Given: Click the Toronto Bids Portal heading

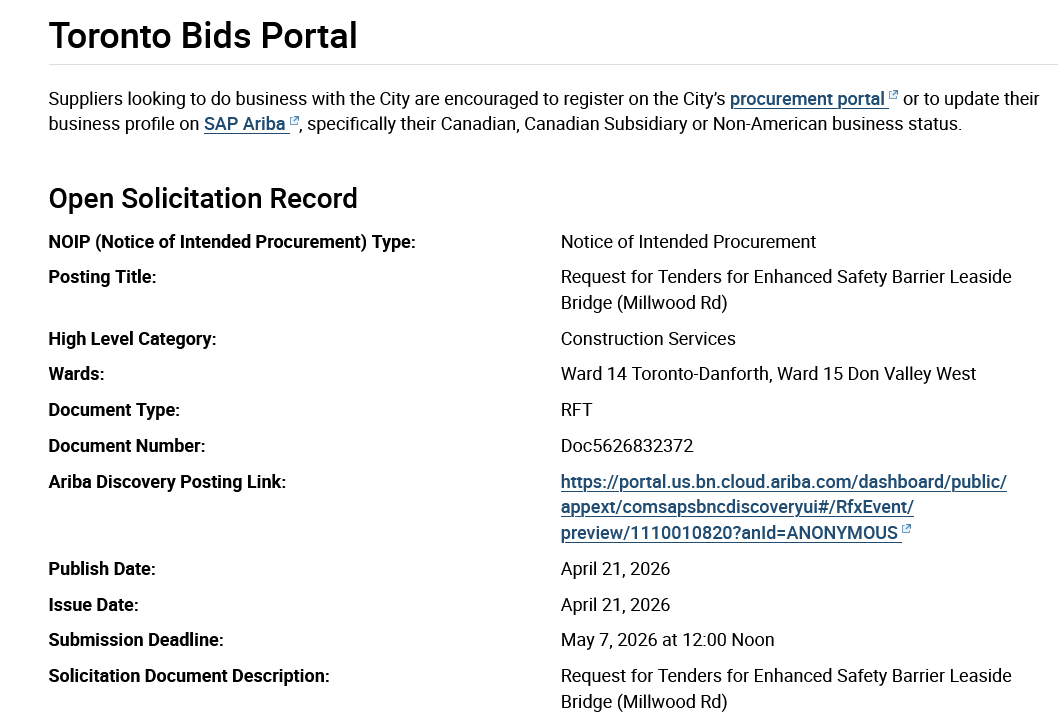Looking at the screenshot, I should (203, 36).
